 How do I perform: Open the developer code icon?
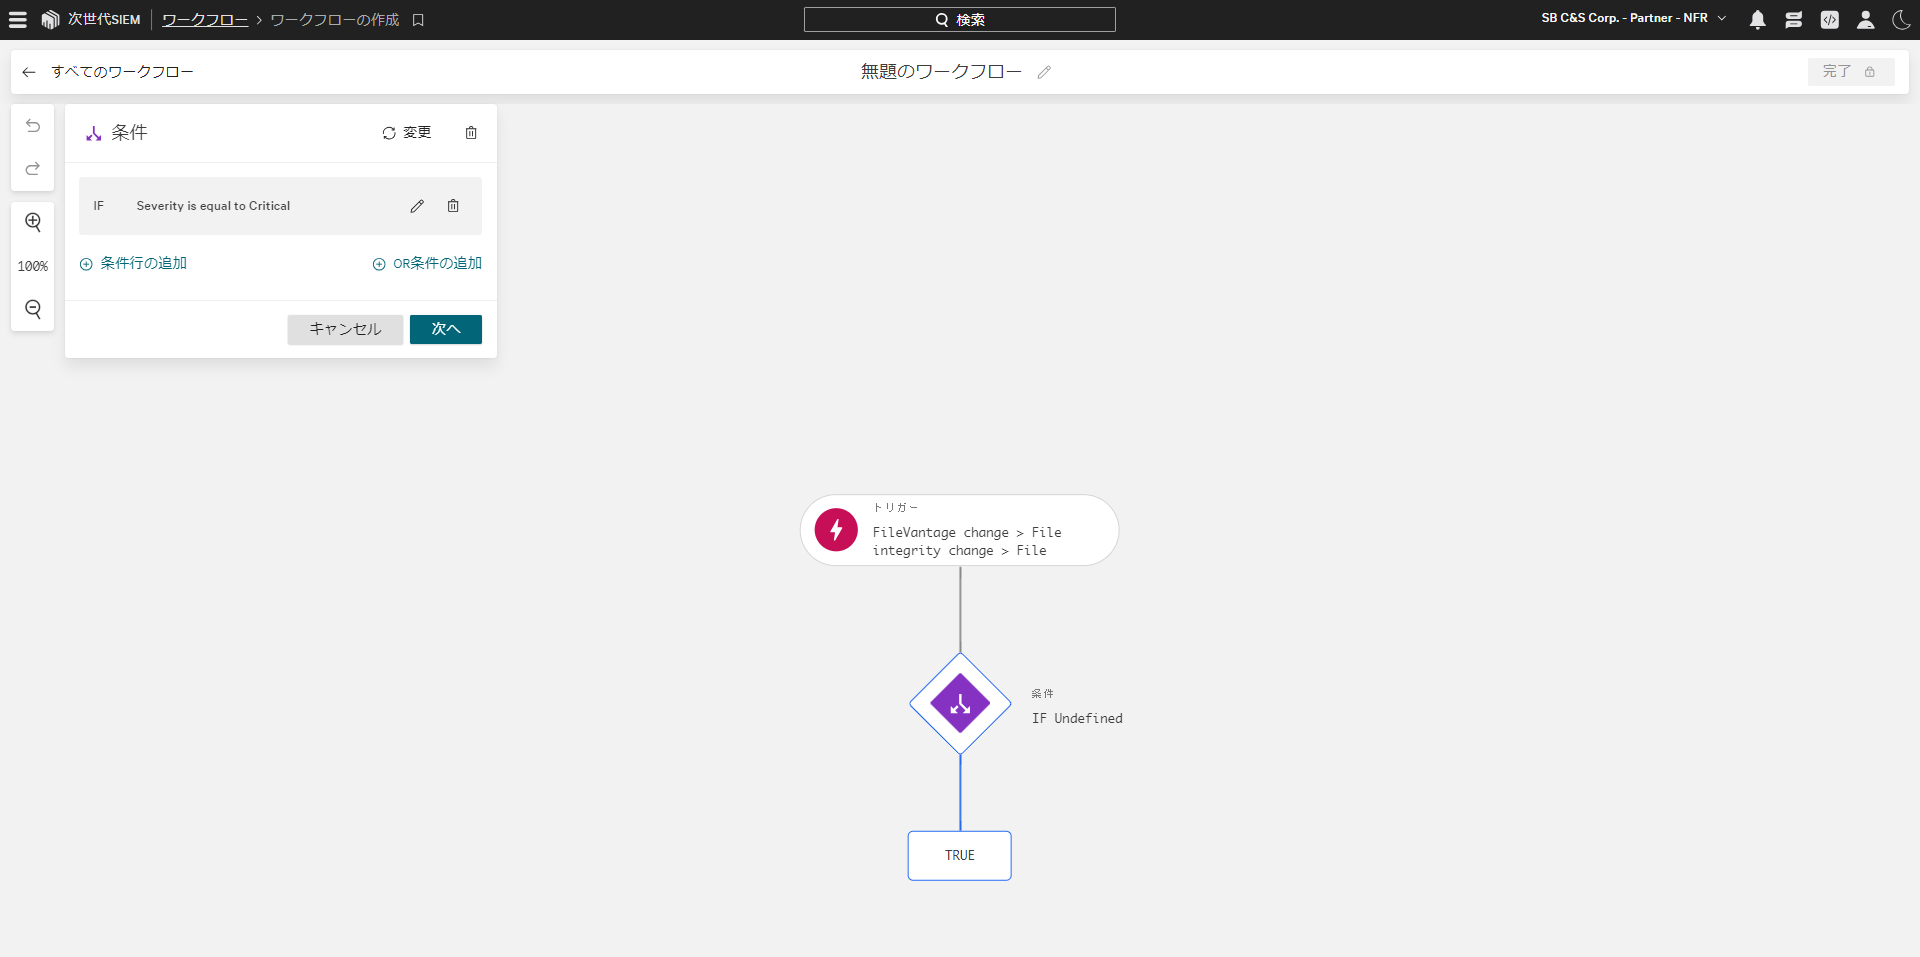1829,19
